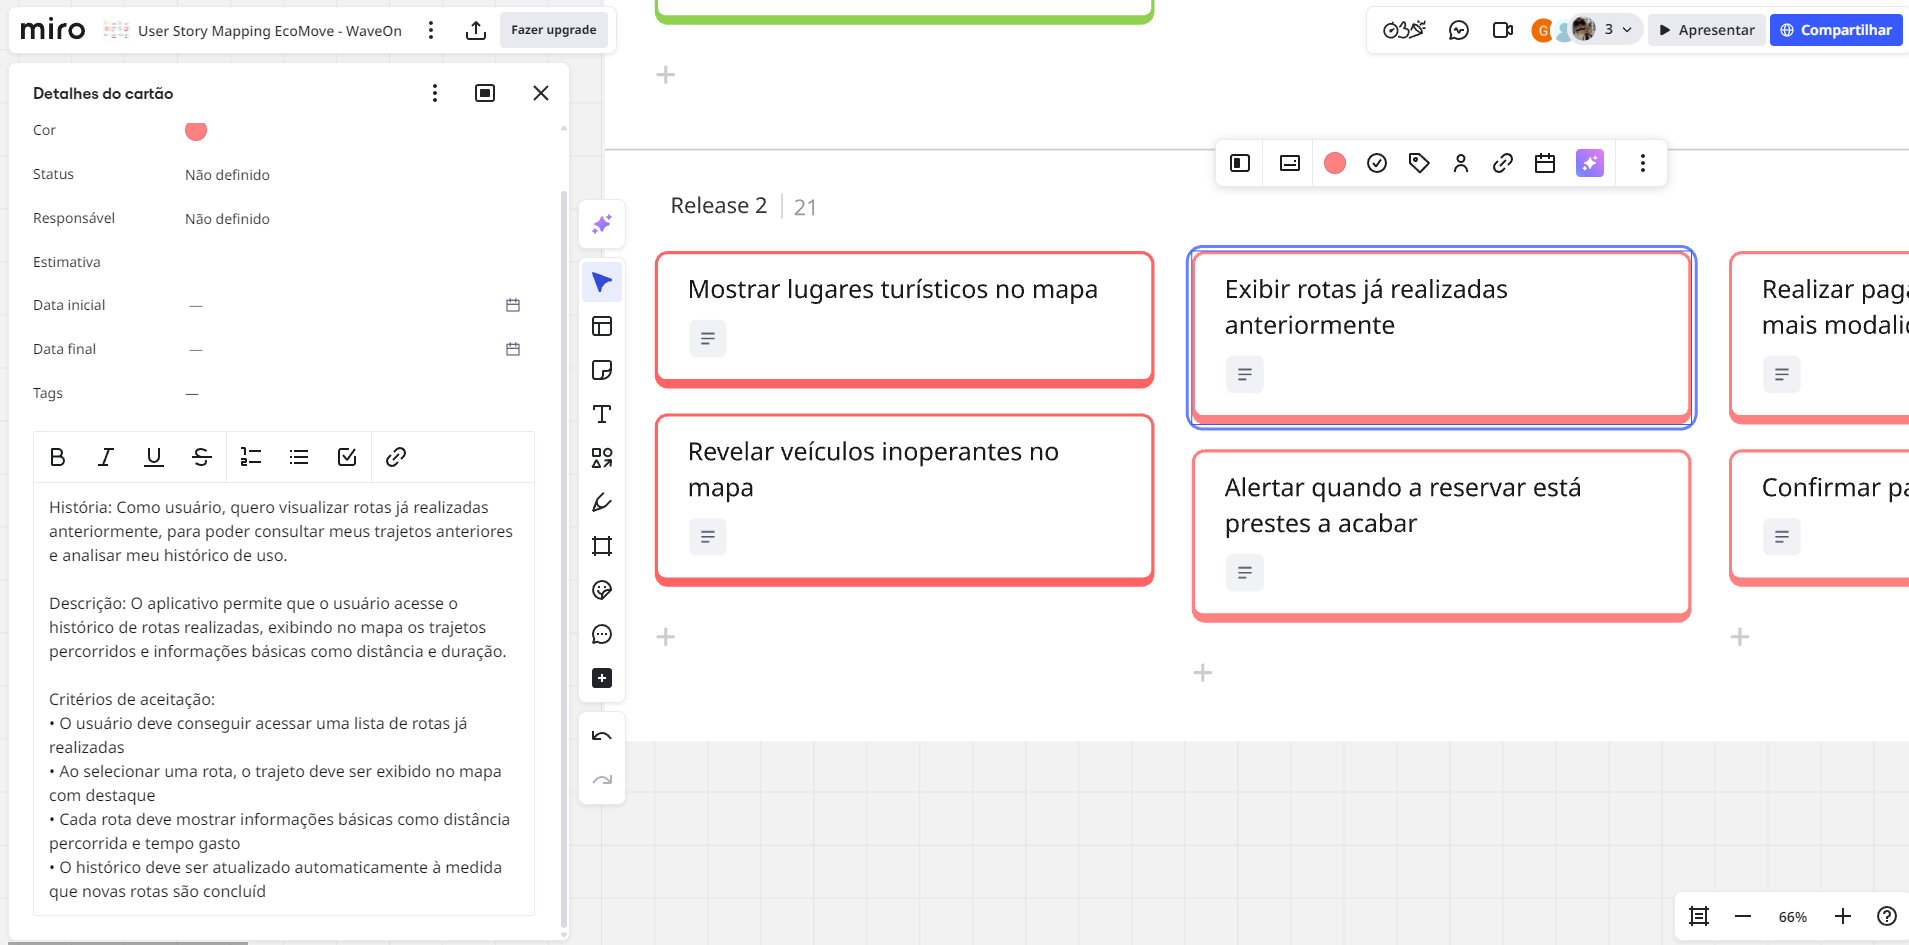Click the Fazer upgrade button
The height and width of the screenshot is (945, 1909).
(553, 30)
